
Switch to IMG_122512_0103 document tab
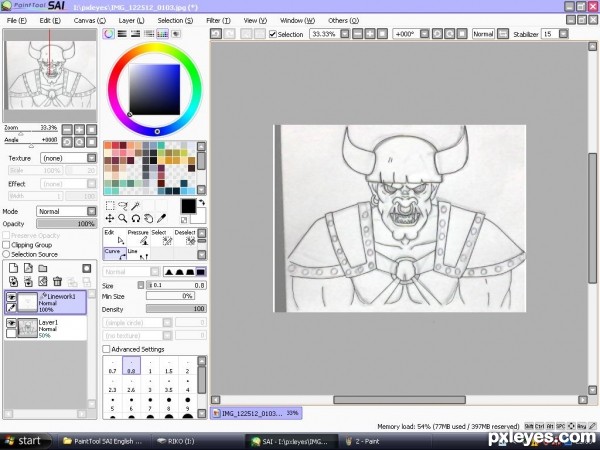coord(256,413)
